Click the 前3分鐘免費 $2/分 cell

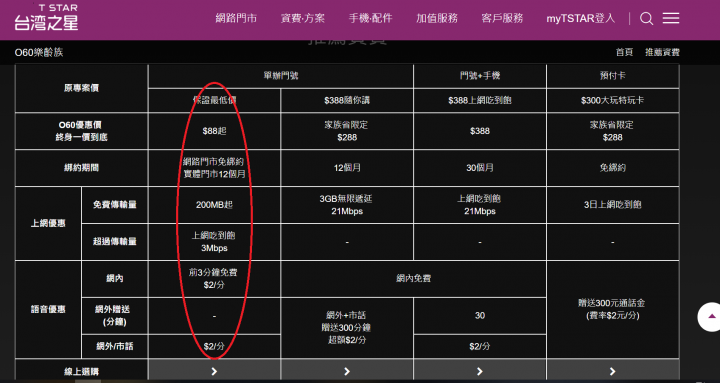[x=214, y=278]
